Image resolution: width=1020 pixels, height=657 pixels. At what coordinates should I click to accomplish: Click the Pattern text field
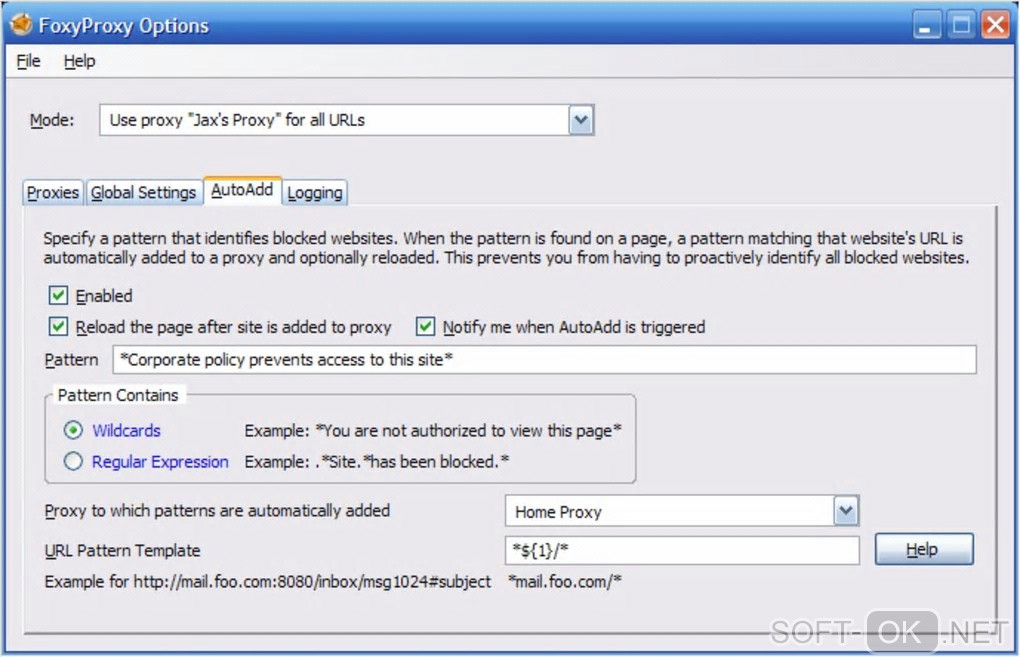[x=544, y=360]
